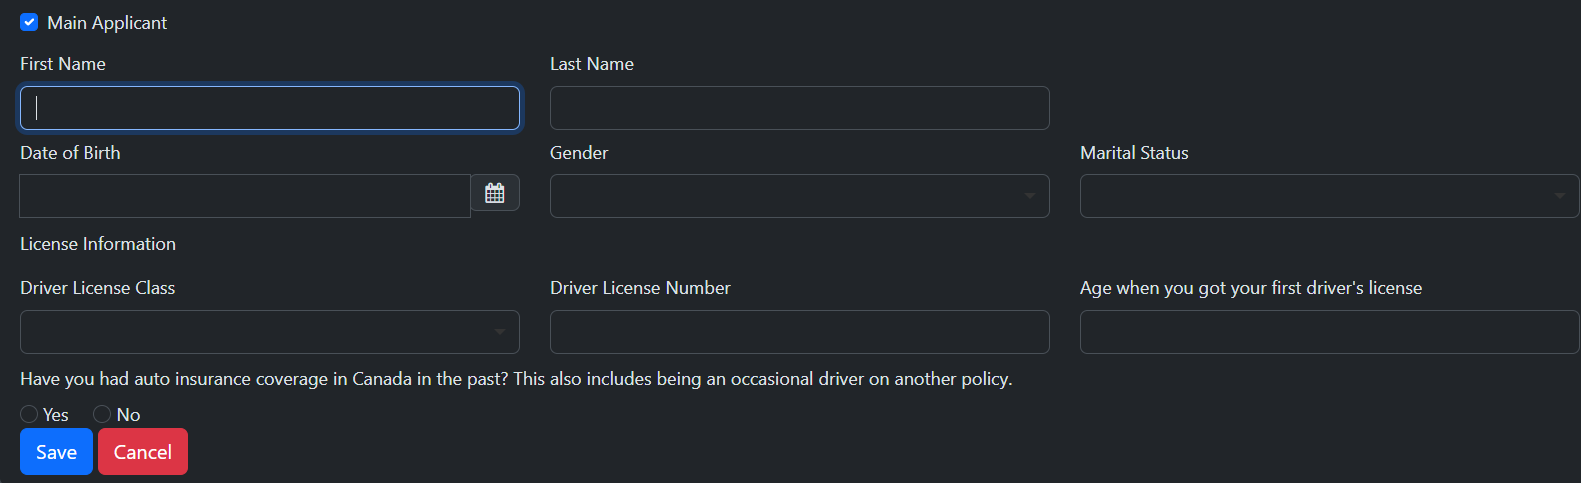Focus the first driver's license age field
This screenshot has width=1581, height=483.
click(x=1330, y=332)
